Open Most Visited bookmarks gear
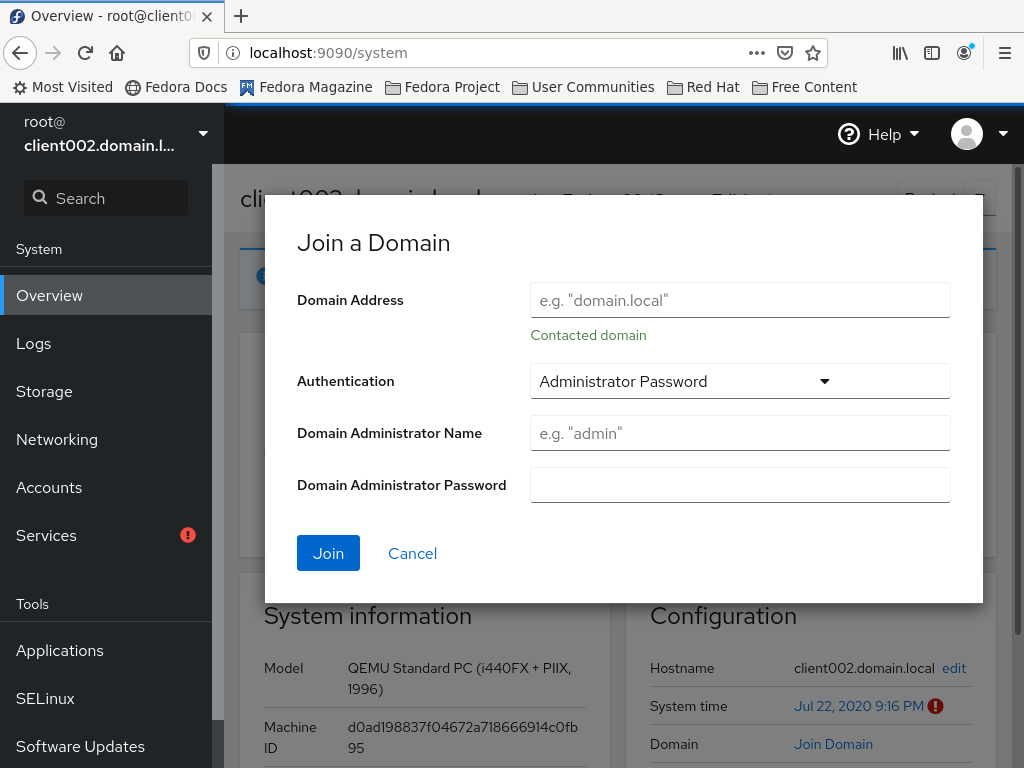1024x768 pixels. click(x=63, y=88)
